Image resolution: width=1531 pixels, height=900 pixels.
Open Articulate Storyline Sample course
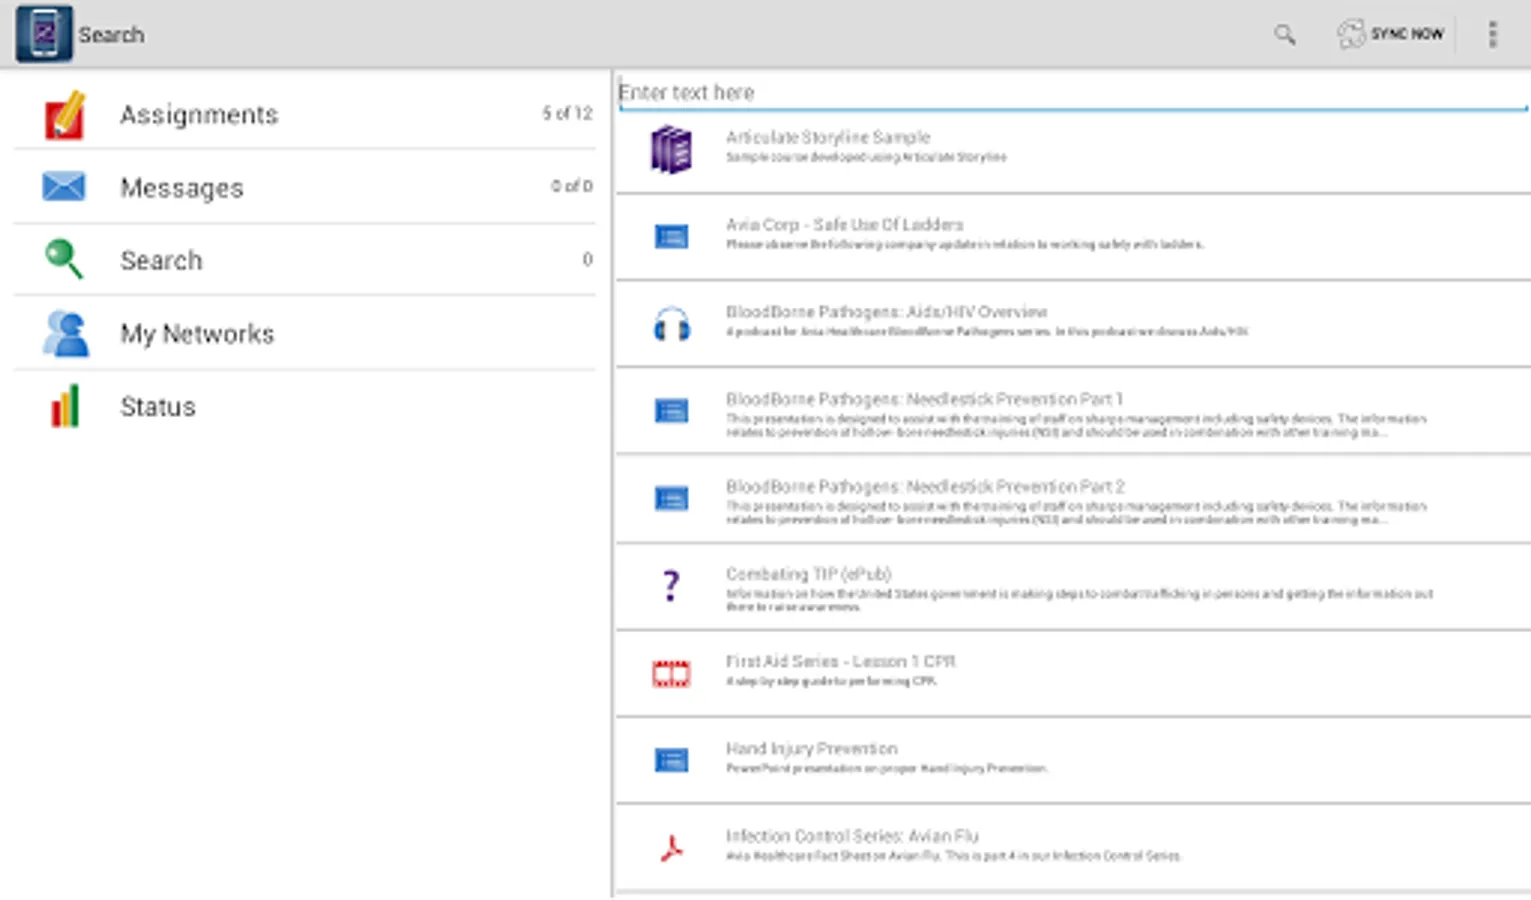(828, 138)
